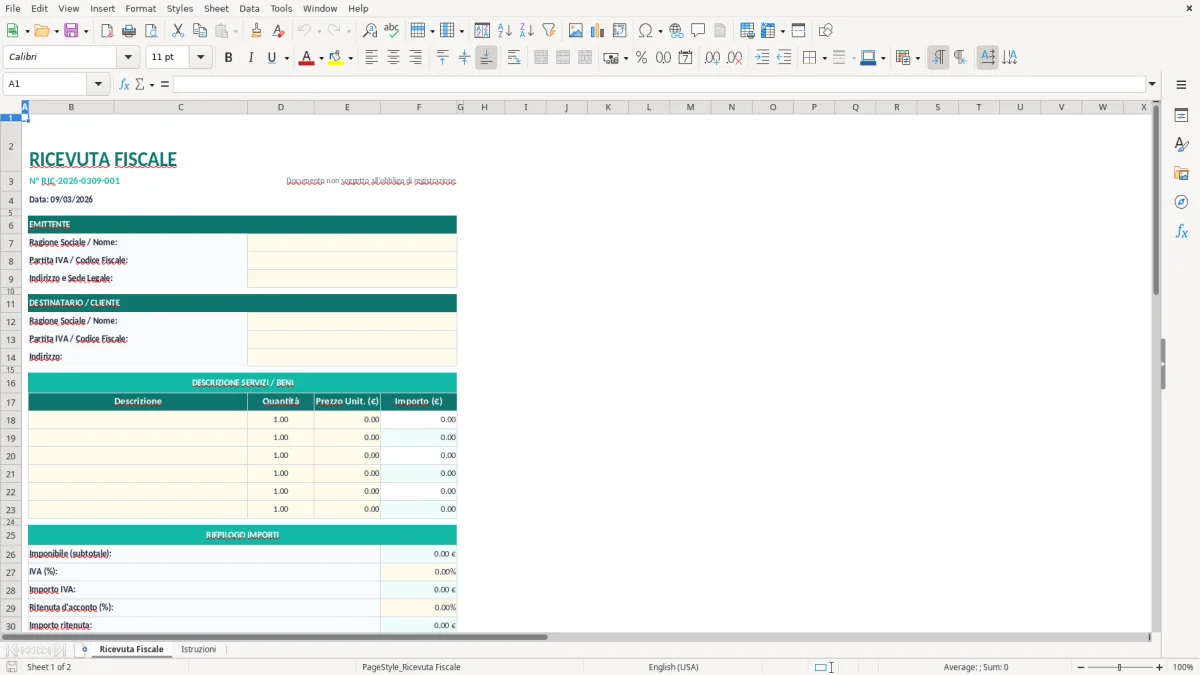
Task: Click zoom in plus button
Action: pyautogui.click(x=1160, y=667)
